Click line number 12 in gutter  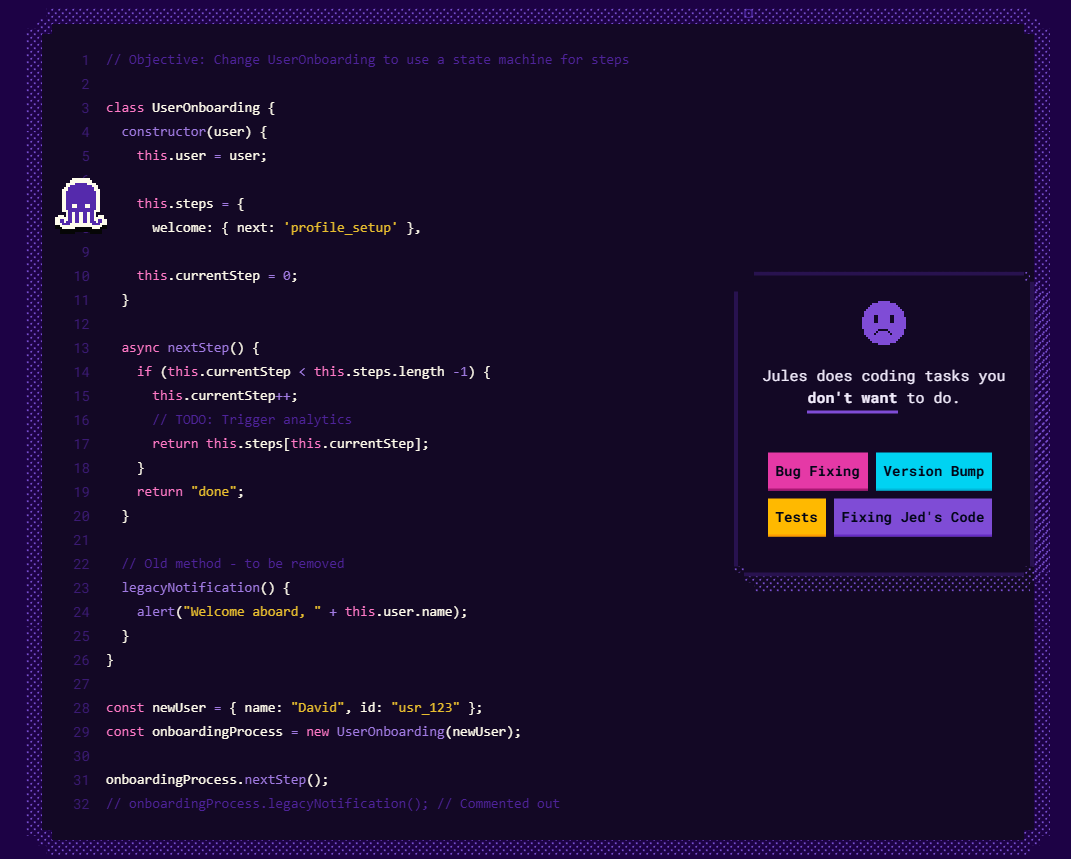tap(81, 324)
